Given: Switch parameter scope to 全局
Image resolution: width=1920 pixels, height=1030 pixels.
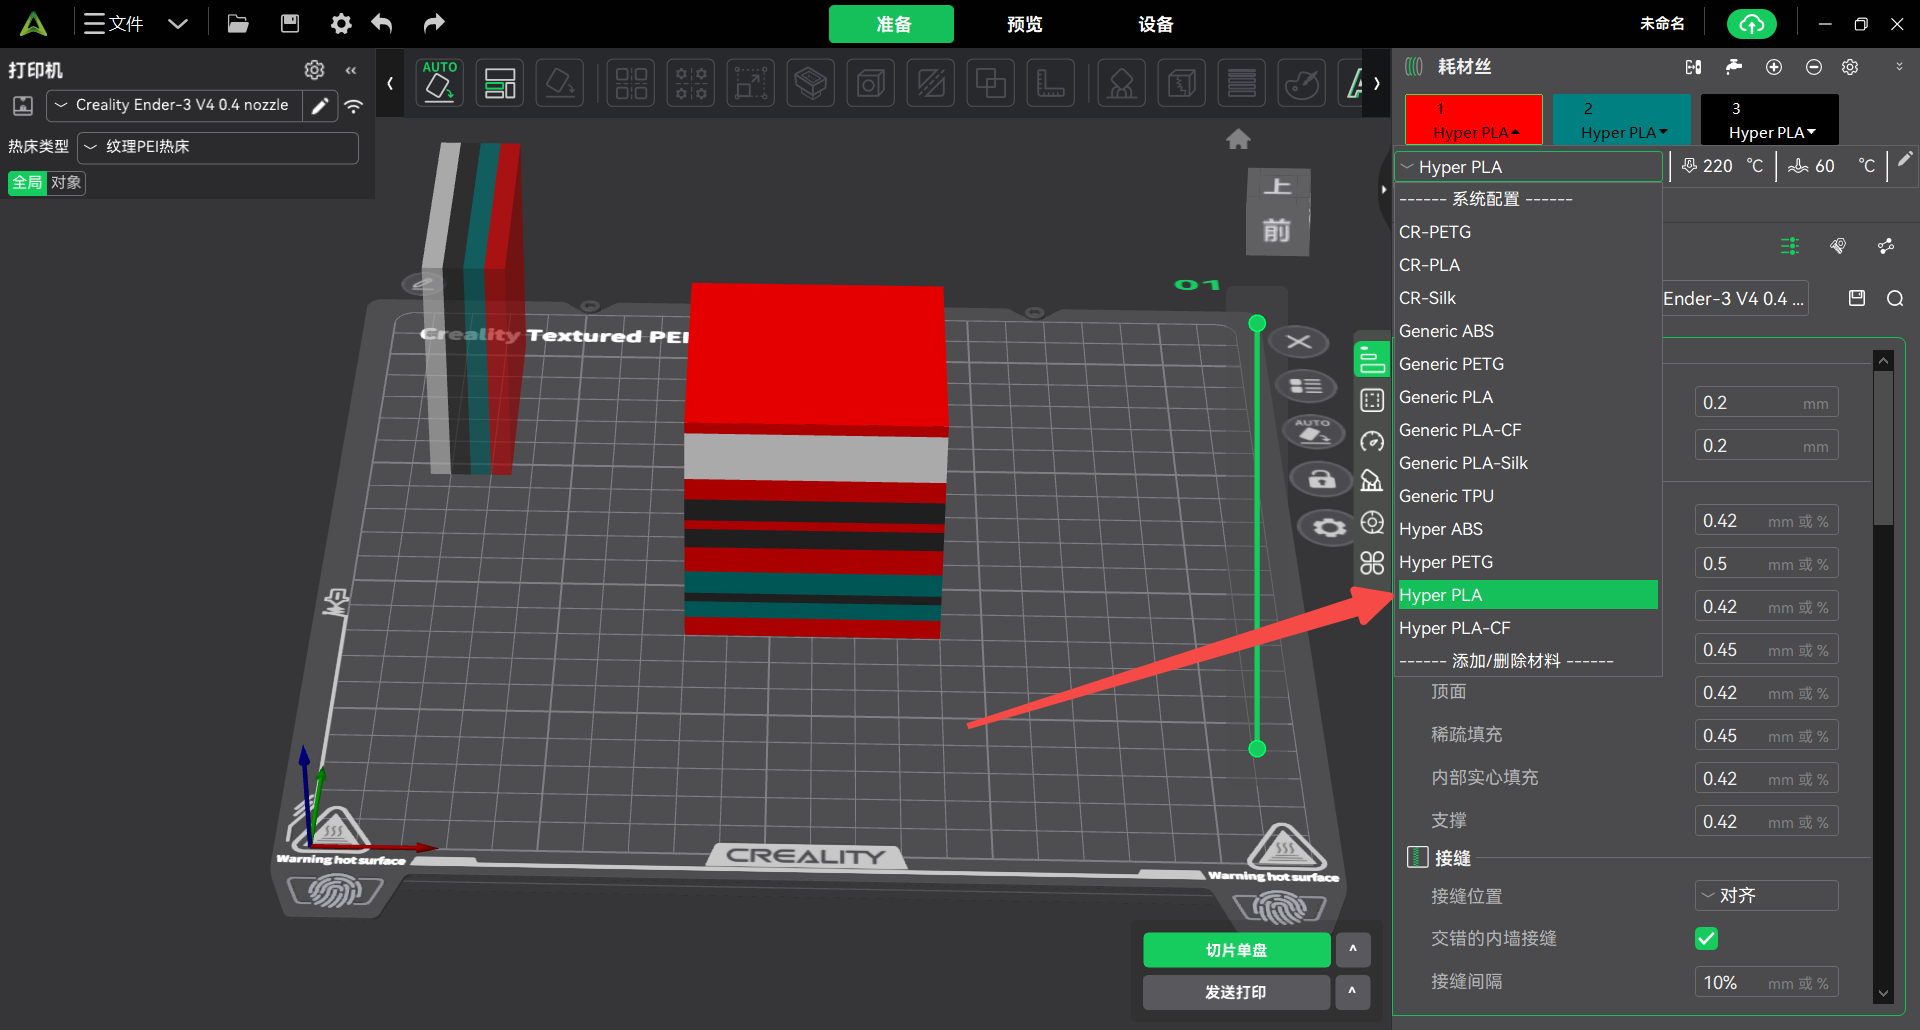Looking at the screenshot, I should click(x=27, y=183).
